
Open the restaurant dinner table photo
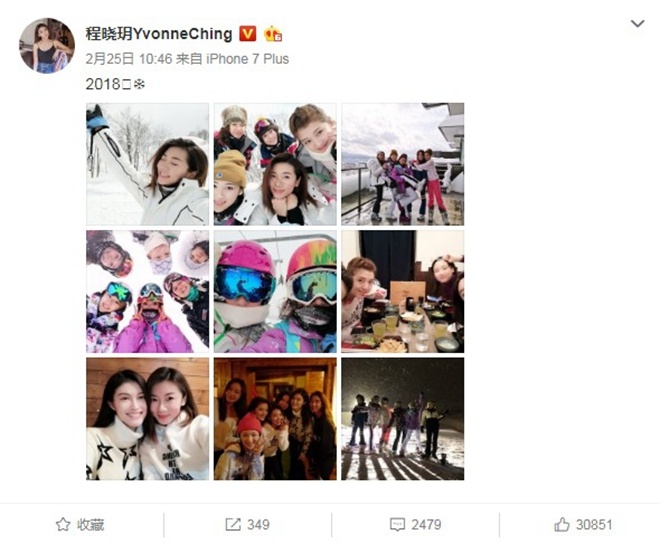point(402,291)
